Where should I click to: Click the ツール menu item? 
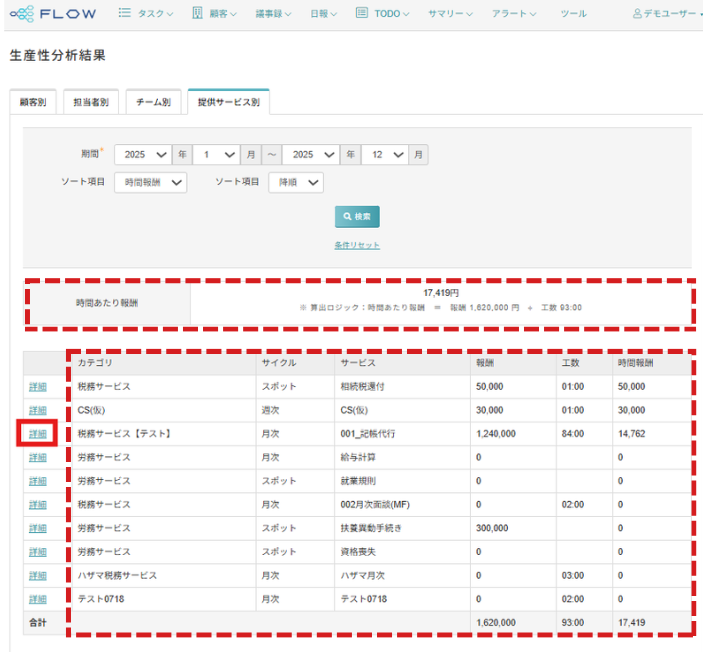click(x=573, y=14)
